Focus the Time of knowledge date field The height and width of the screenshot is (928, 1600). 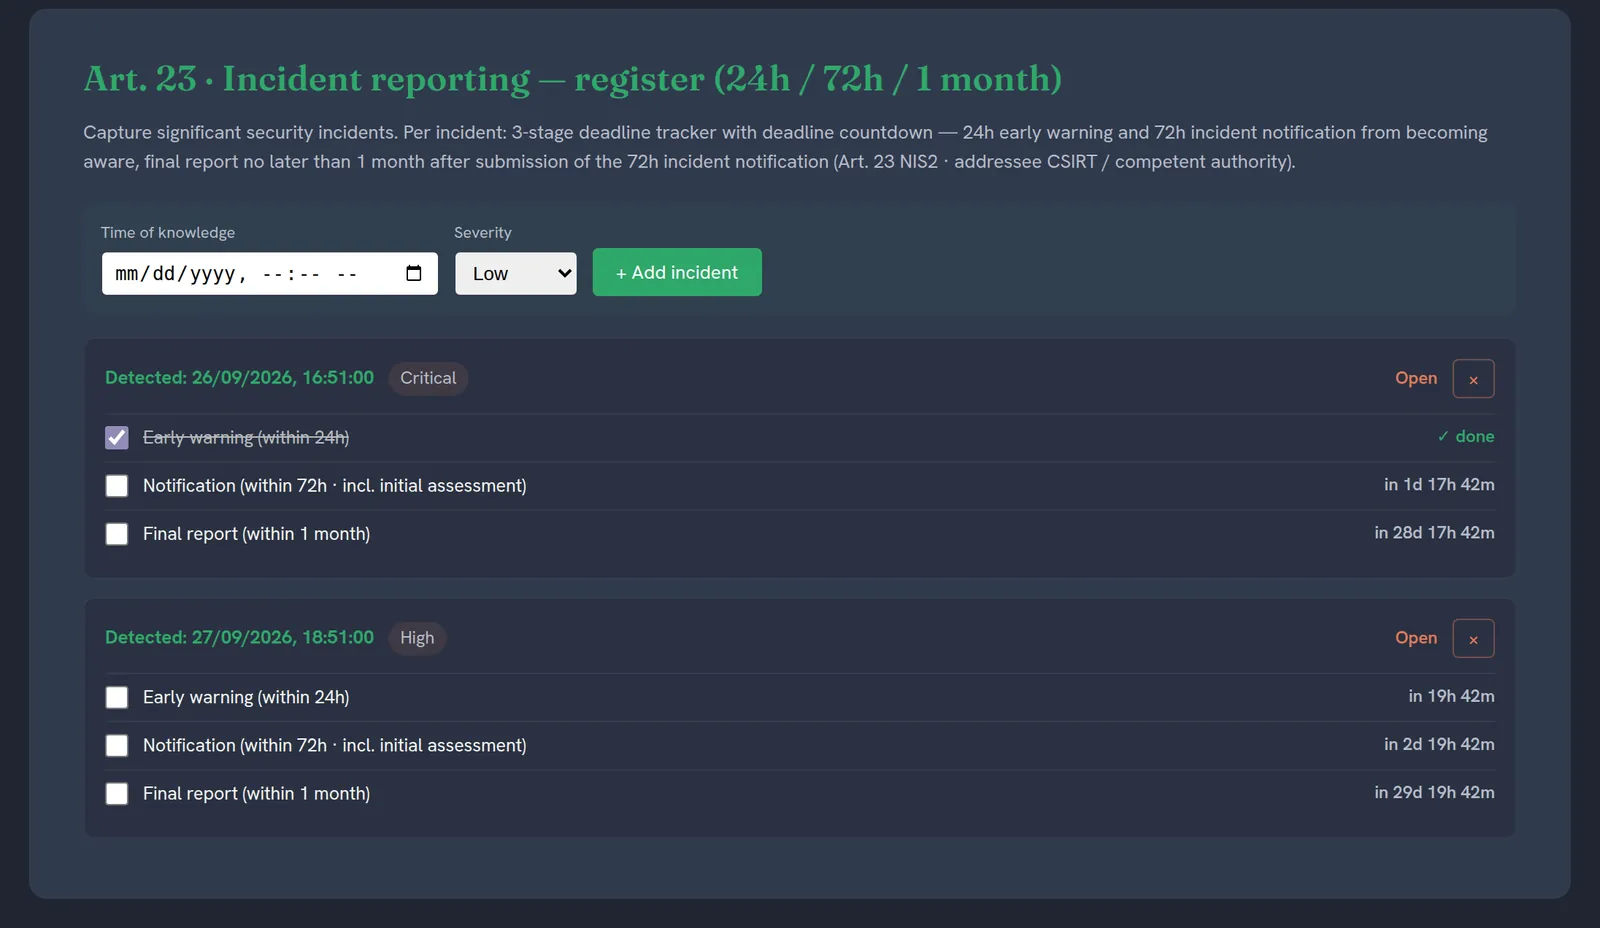(x=270, y=273)
